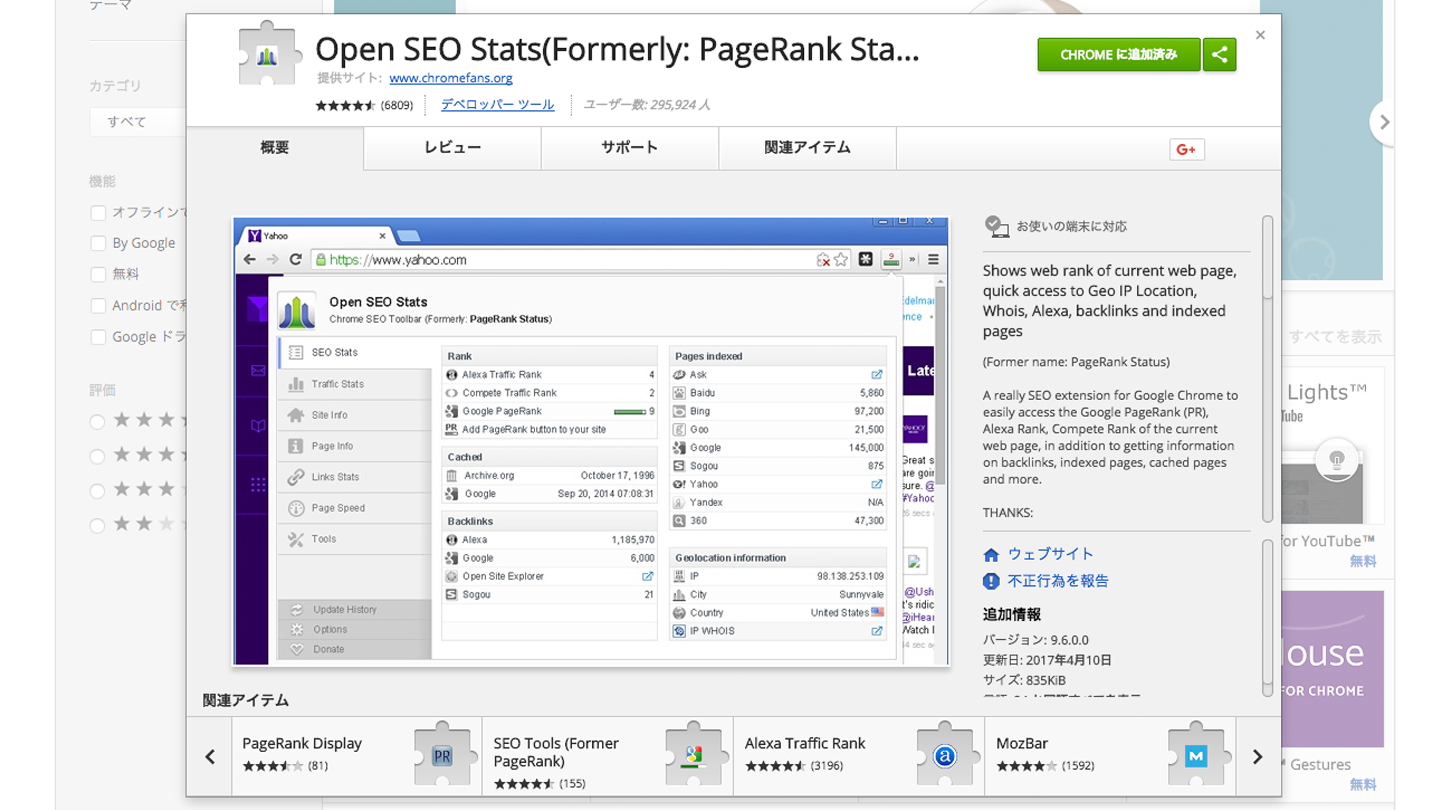Click the background carousel next arrow
This screenshot has width=1440, height=810.
[x=1384, y=122]
